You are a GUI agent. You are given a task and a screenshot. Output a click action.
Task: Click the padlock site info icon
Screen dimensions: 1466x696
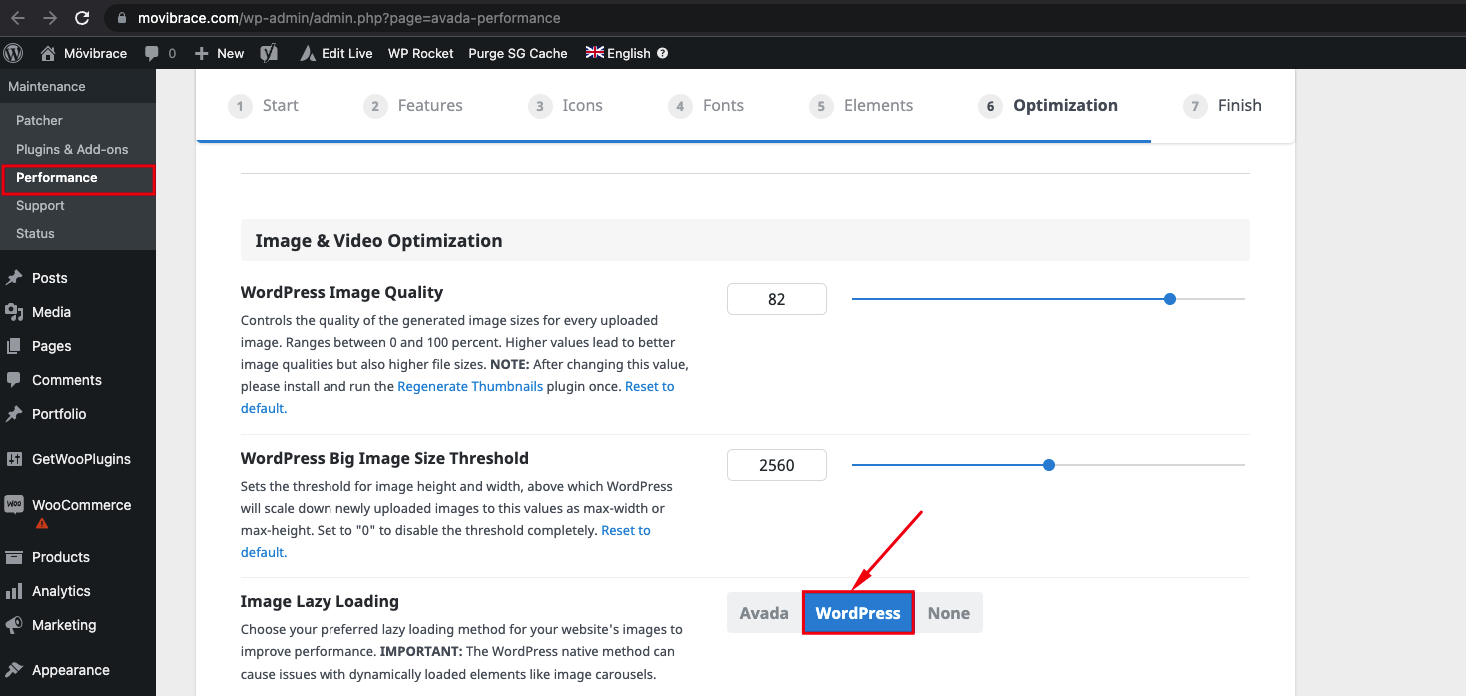click(x=121, y=18)
